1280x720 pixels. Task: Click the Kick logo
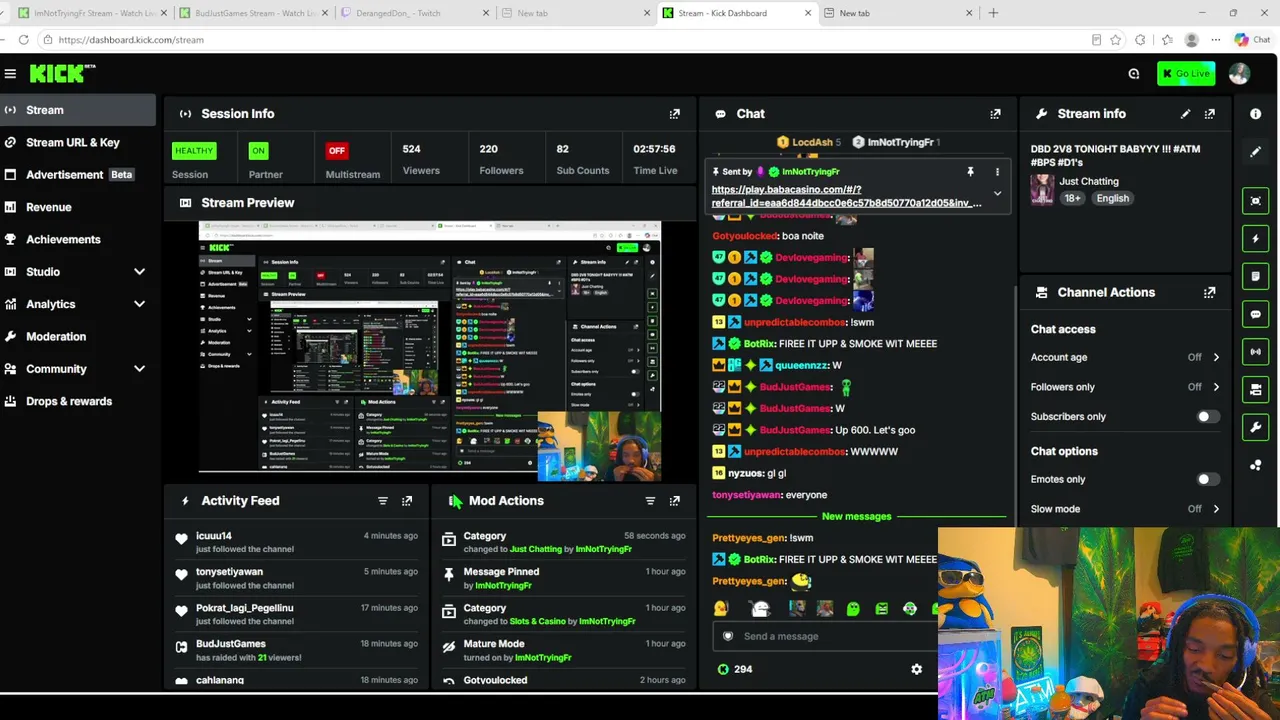[62, 73]
